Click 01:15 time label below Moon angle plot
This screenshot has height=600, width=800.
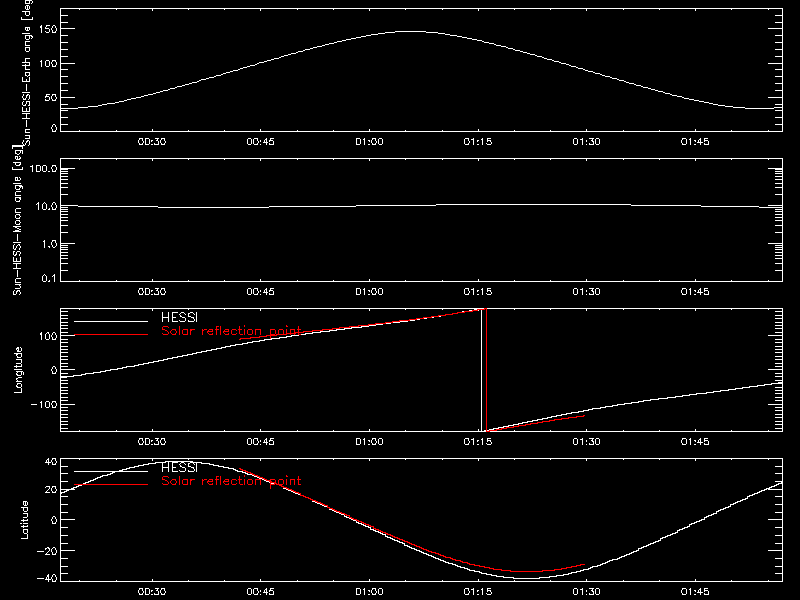pyautogui.click(x=478, y=292)
